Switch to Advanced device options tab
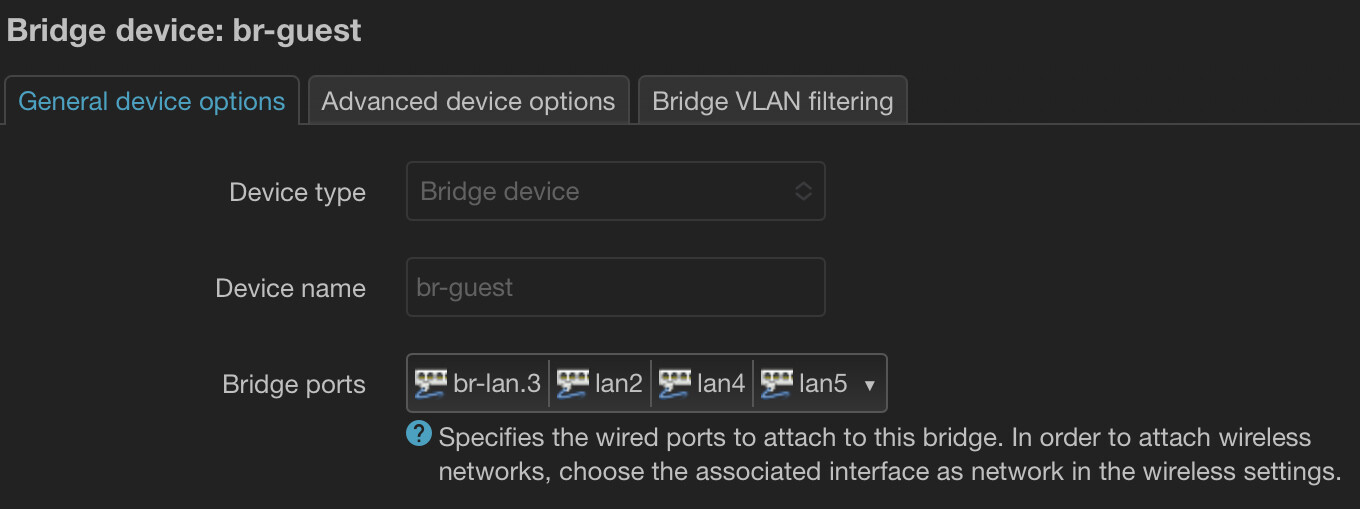 click(468, 102)
